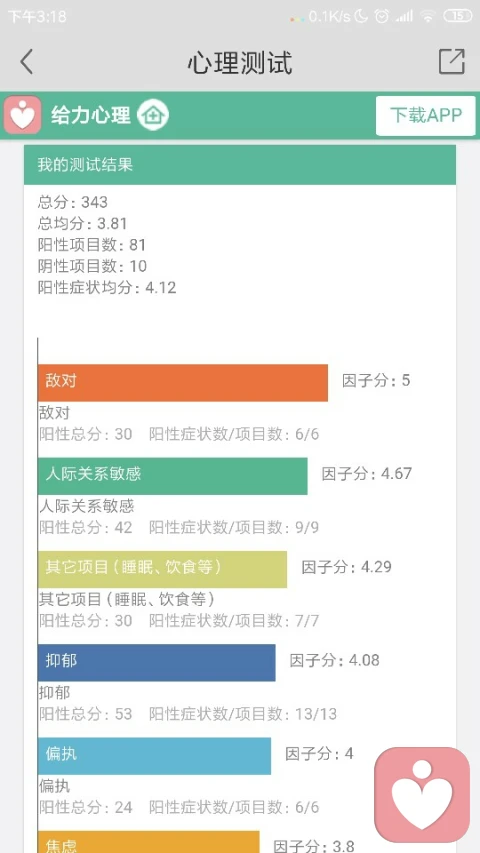This screenshot has width=480, height=853.
Task: Select the light blue 偏执 bar
Action: pyautogui.click(x=155, y=756)
